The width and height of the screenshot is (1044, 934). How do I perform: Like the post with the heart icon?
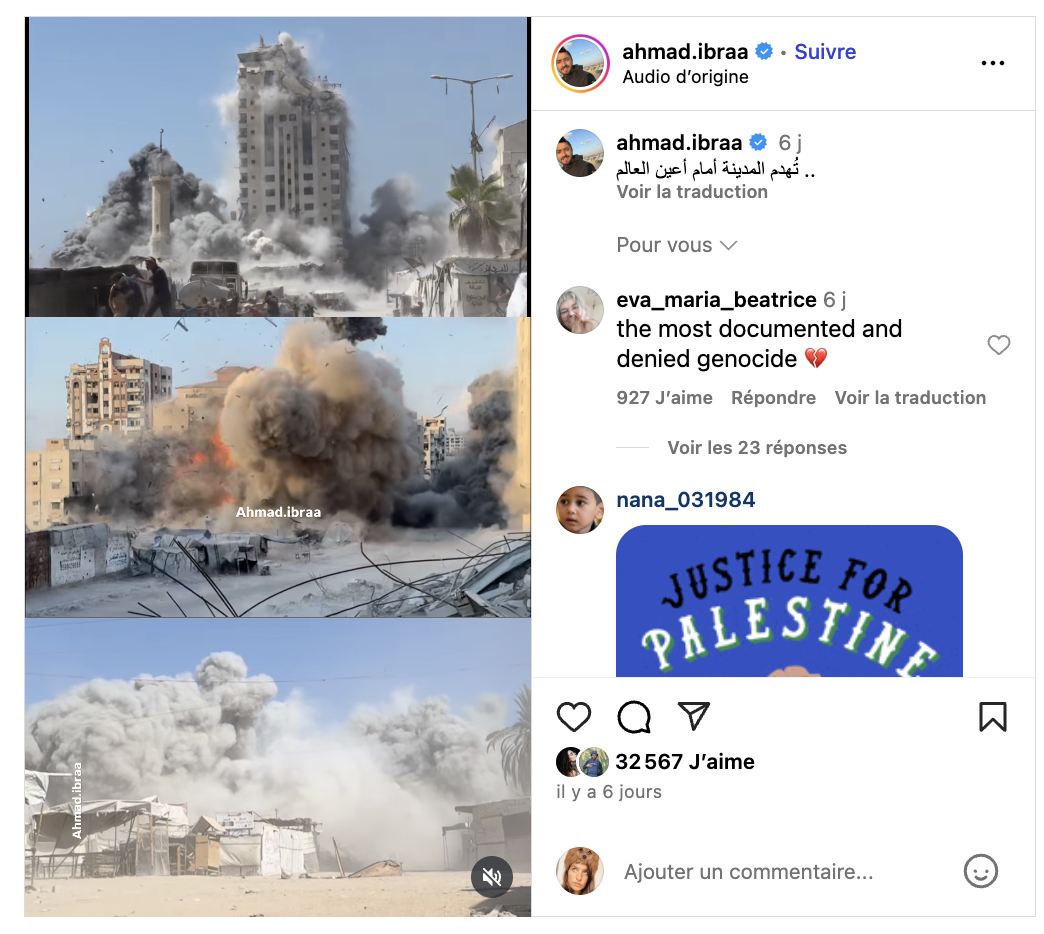(573, 717)
